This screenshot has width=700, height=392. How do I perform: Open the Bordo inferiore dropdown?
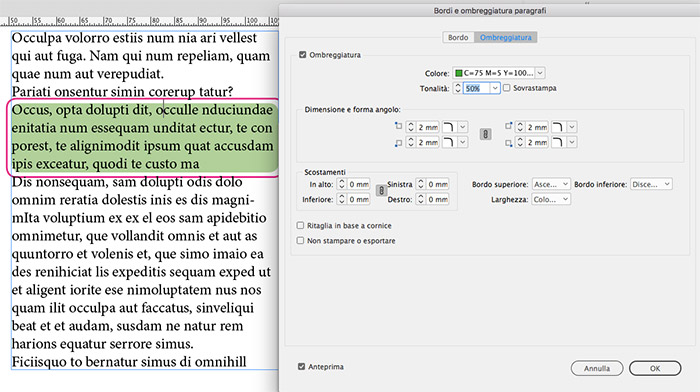point(651,184)
